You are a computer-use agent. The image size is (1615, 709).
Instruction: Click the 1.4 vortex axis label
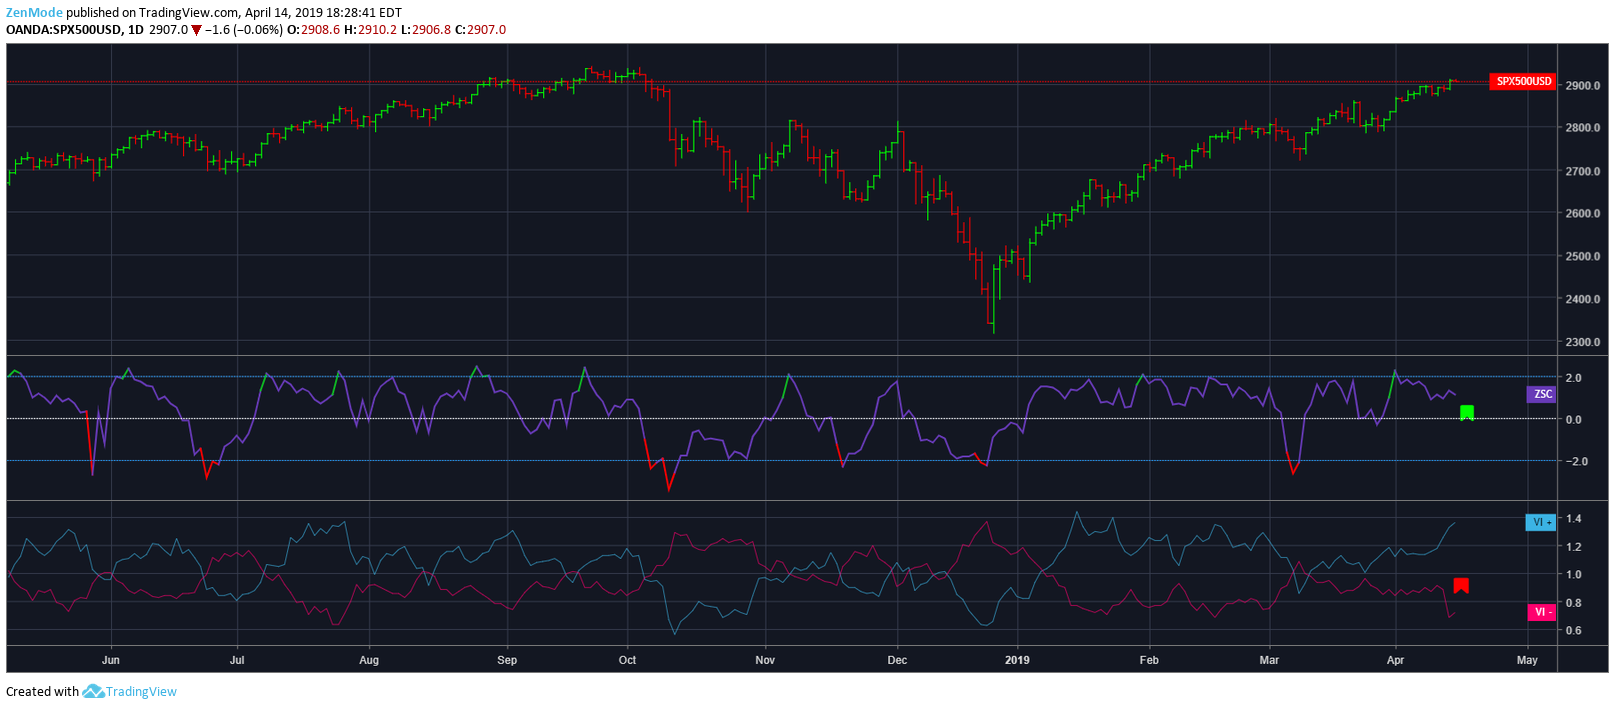[1574, 519]
